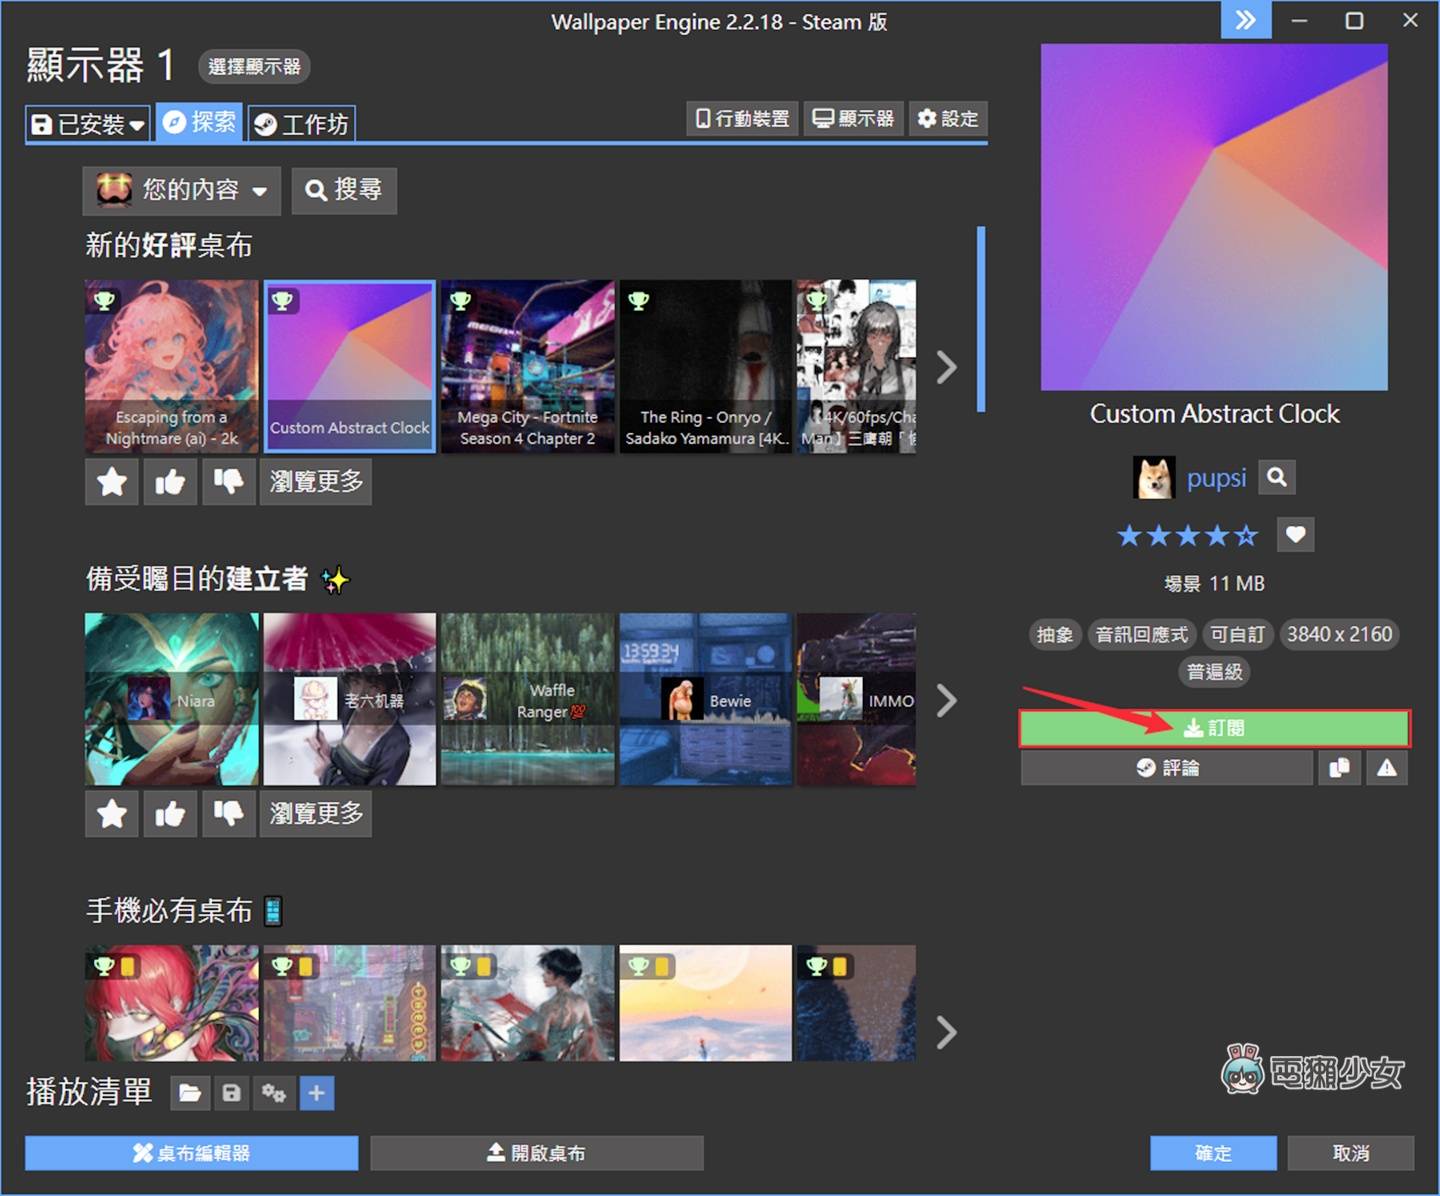Open the 桌布編輯器 wallpaper editor

[x=190, y=1152]
